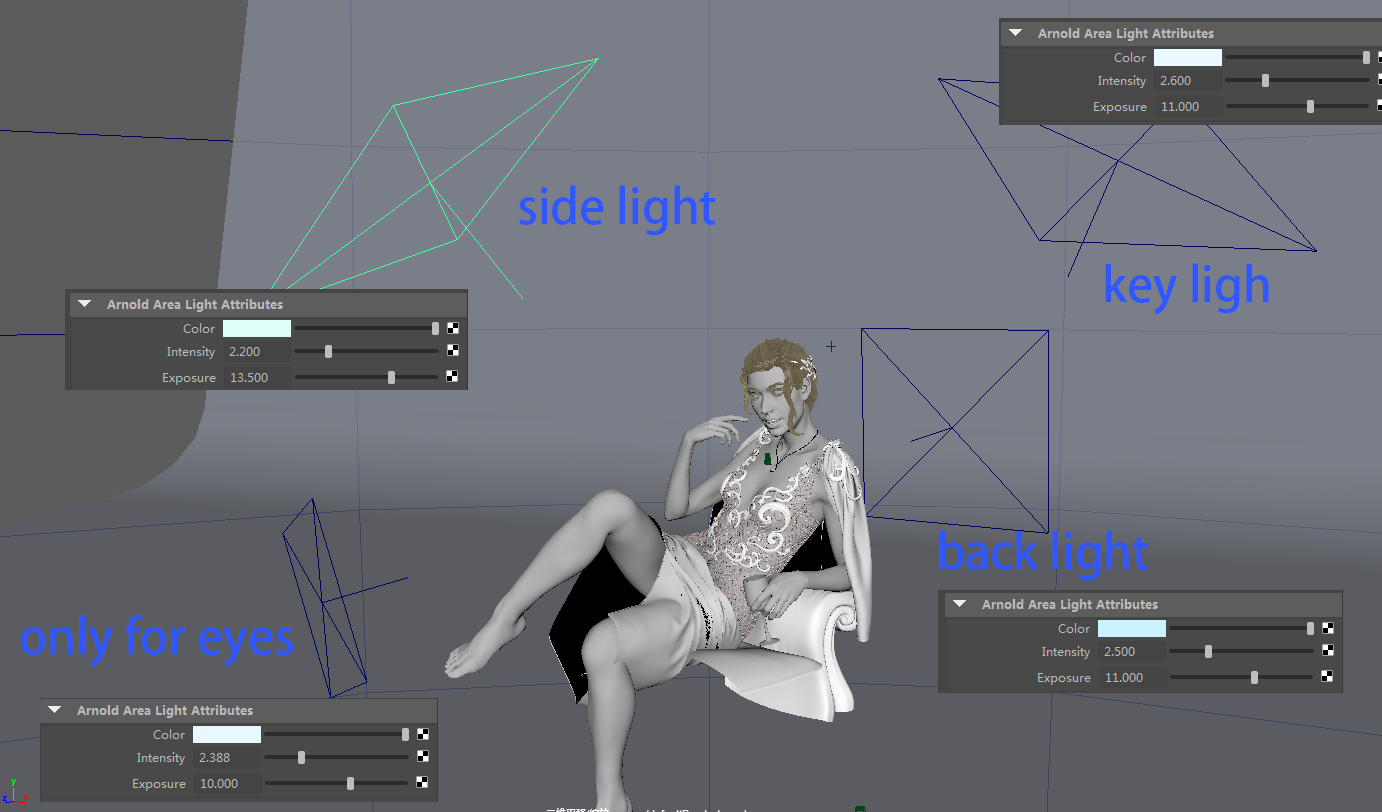Click exposure slider in 2.500 intensity panel
The width and height of the screenshot is (1382, 812).
tap(1242, 677)
